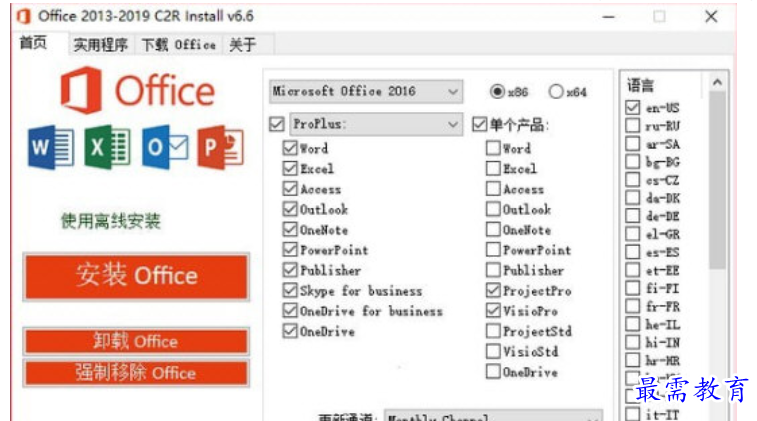Click the 安装 Office button
This screenshot has width=757, height=421.
(136, 277)
